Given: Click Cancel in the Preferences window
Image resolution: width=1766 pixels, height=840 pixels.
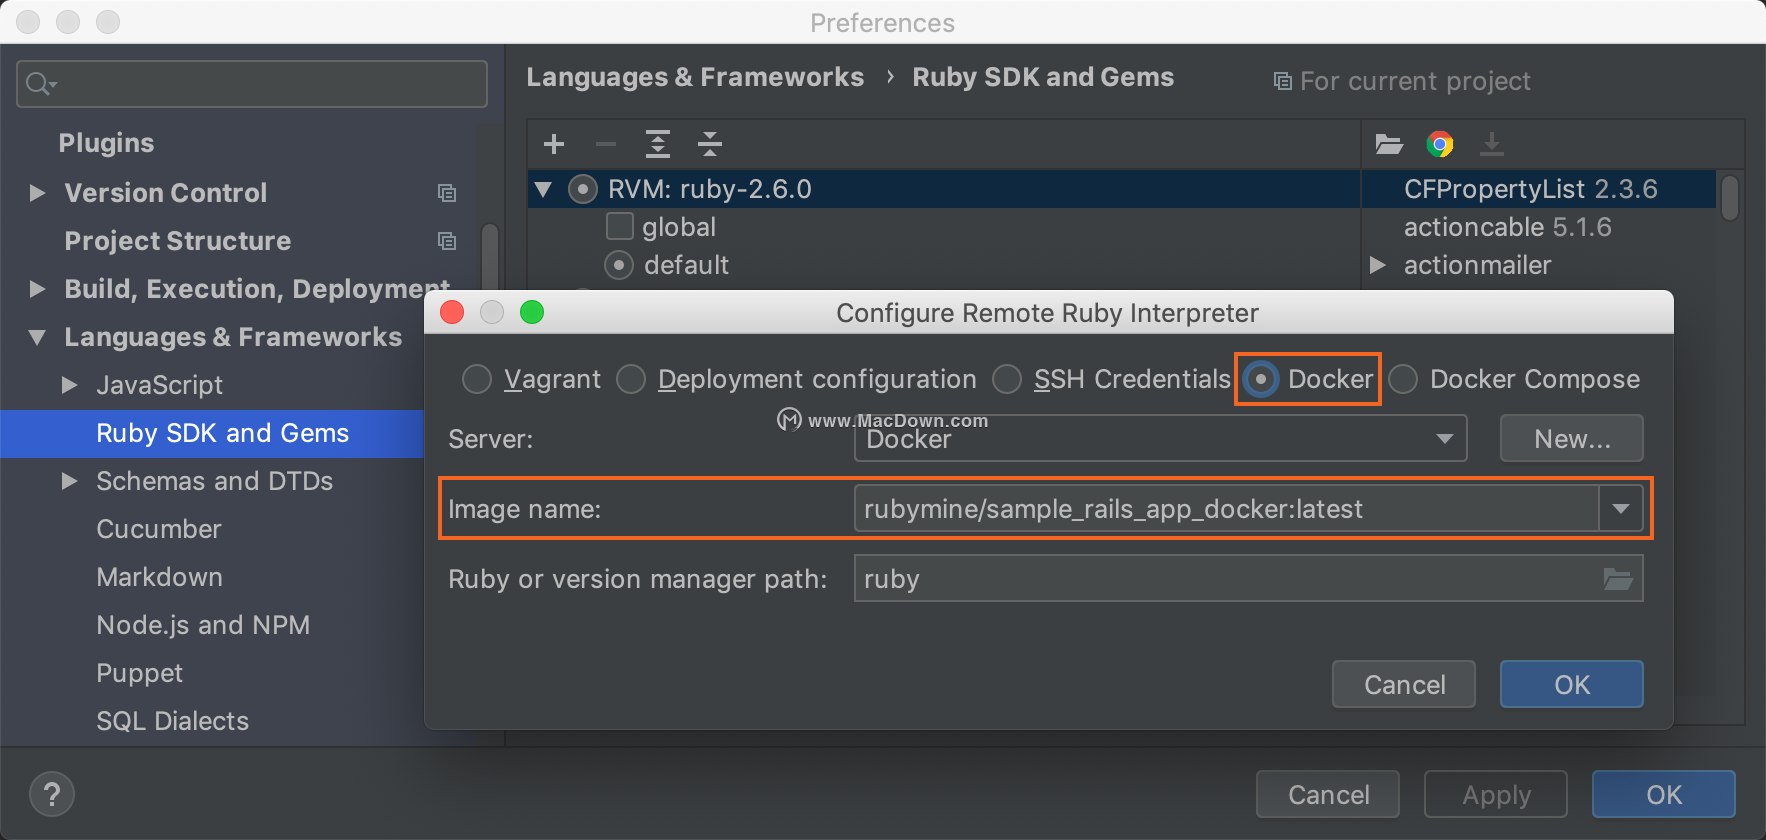Looking at the screenshot, I should (x=1328, y=795).
